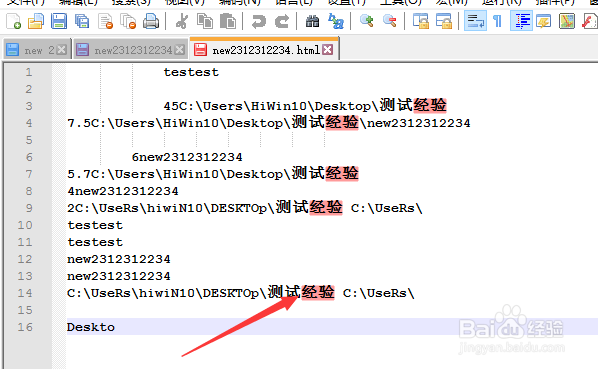Click line number 15 in the margin
Screen dimensions: 598x369
click(25, 310)
